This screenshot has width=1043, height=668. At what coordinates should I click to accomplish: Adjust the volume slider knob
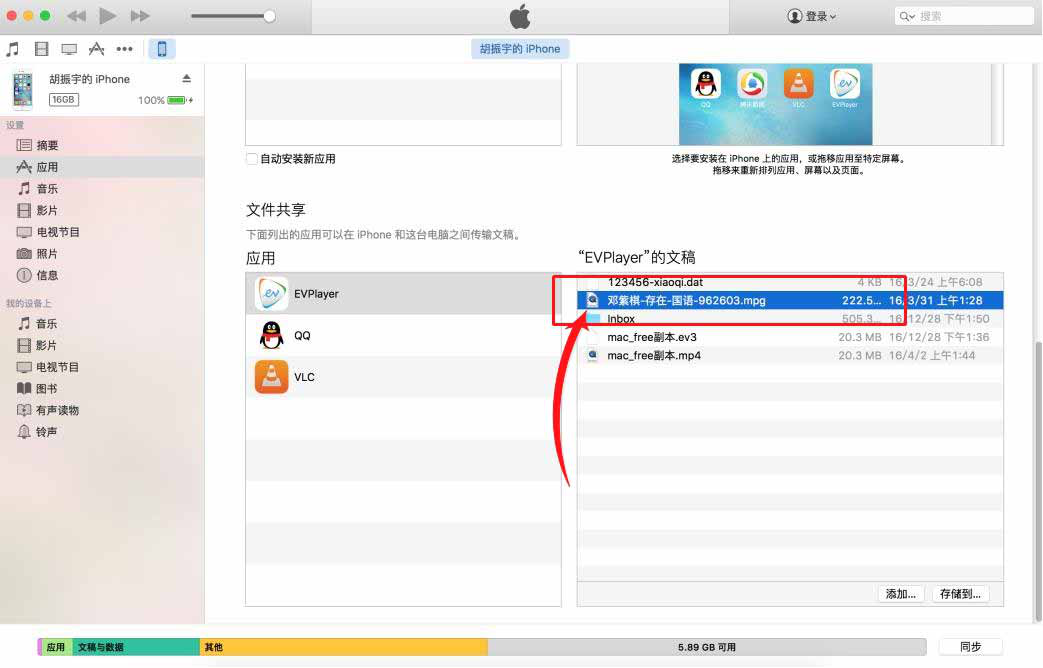[269, 16]
